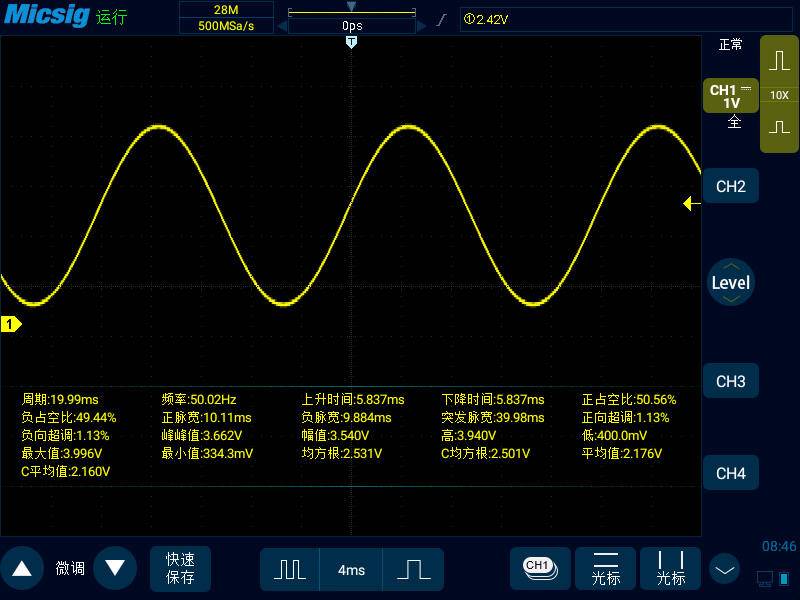This screenshot has width=800, height=600.
Task: Select the 幅值:3.540V measurement
Action: click(x=335, y=435)
